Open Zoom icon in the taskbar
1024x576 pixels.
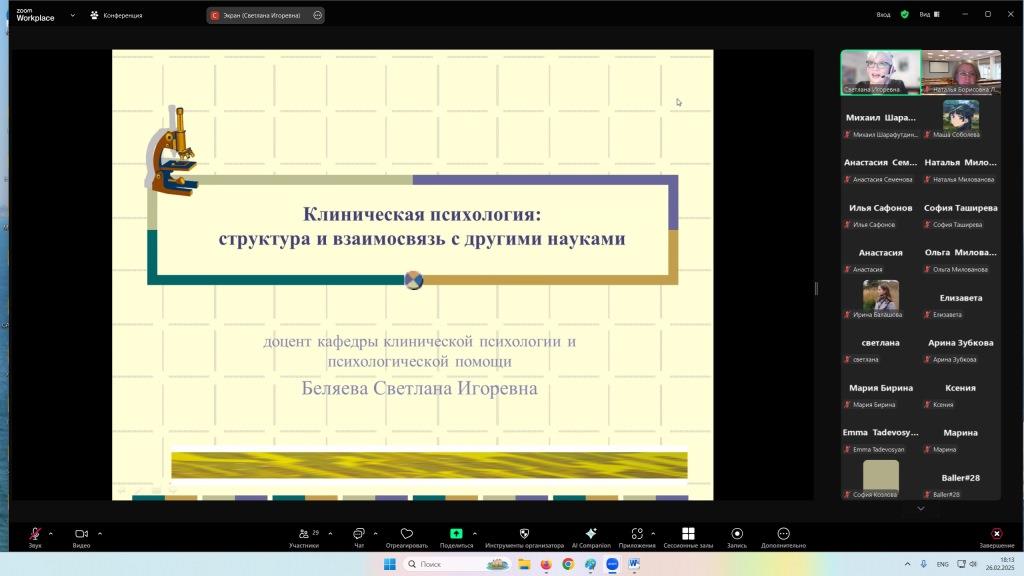pyautogui.click(x=612, y=564)
